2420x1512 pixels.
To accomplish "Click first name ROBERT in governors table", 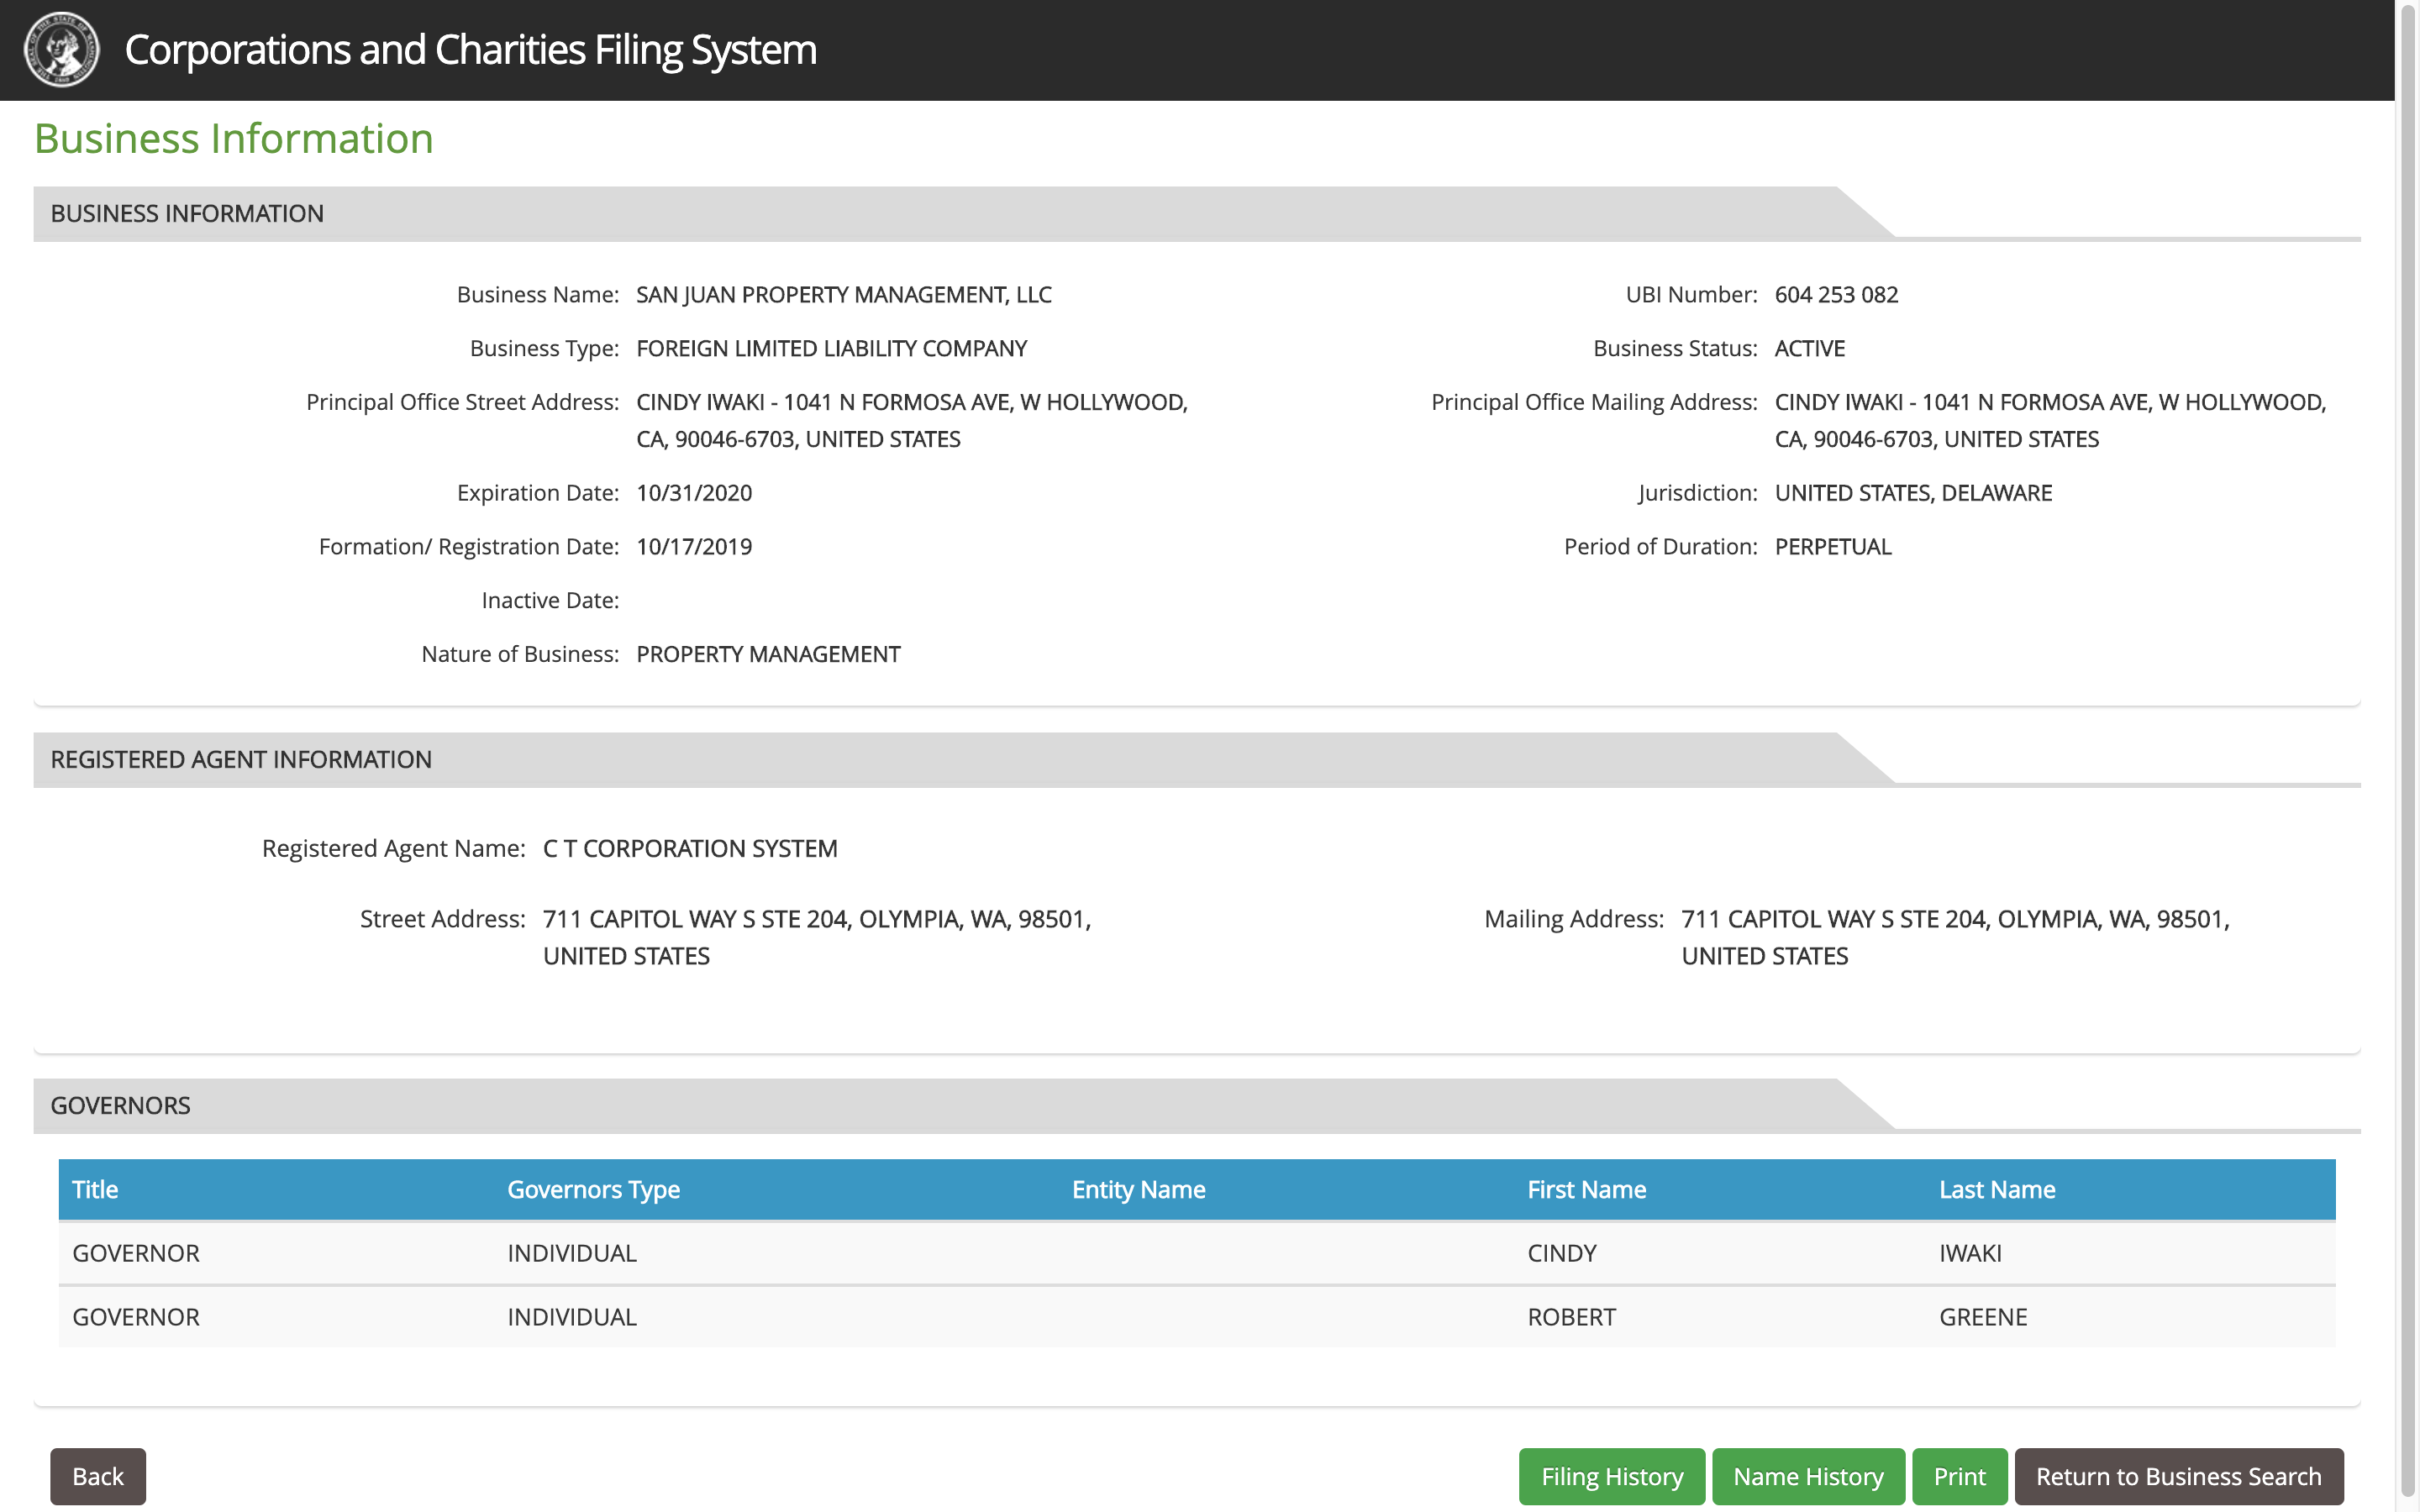I will (1571, 1317).
